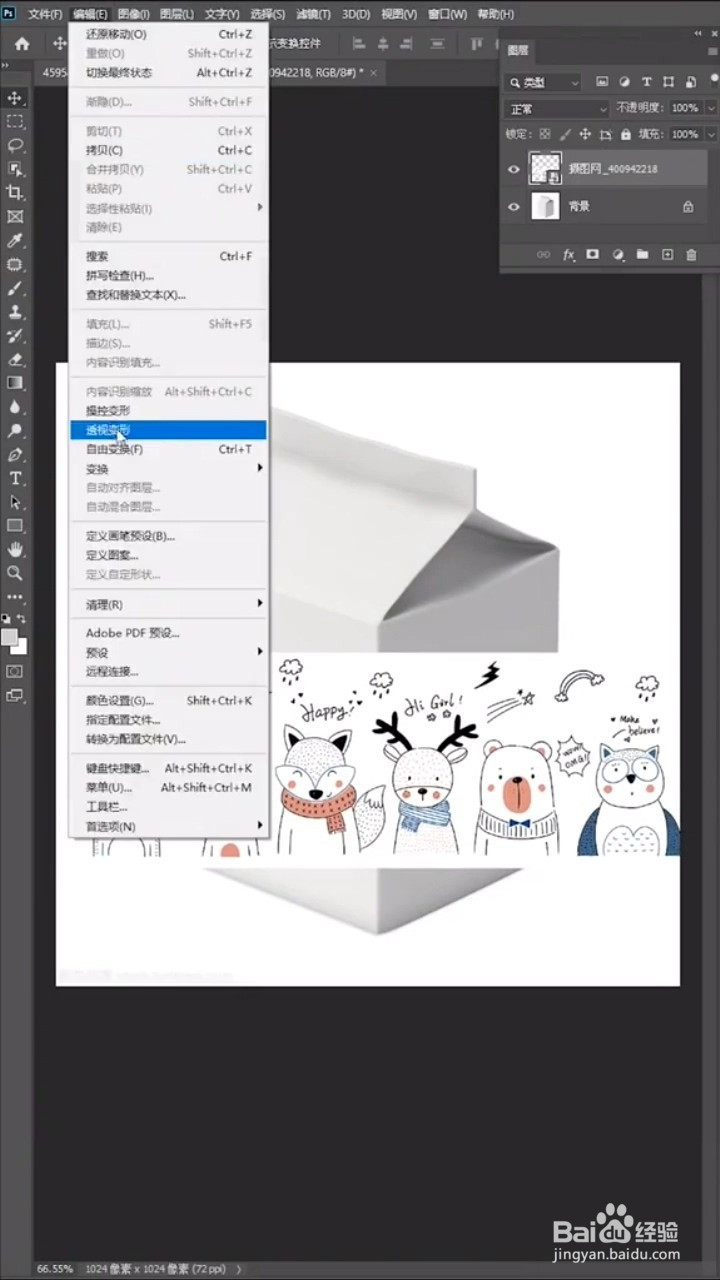Select the Rectangle shape tool

[15, 526]
